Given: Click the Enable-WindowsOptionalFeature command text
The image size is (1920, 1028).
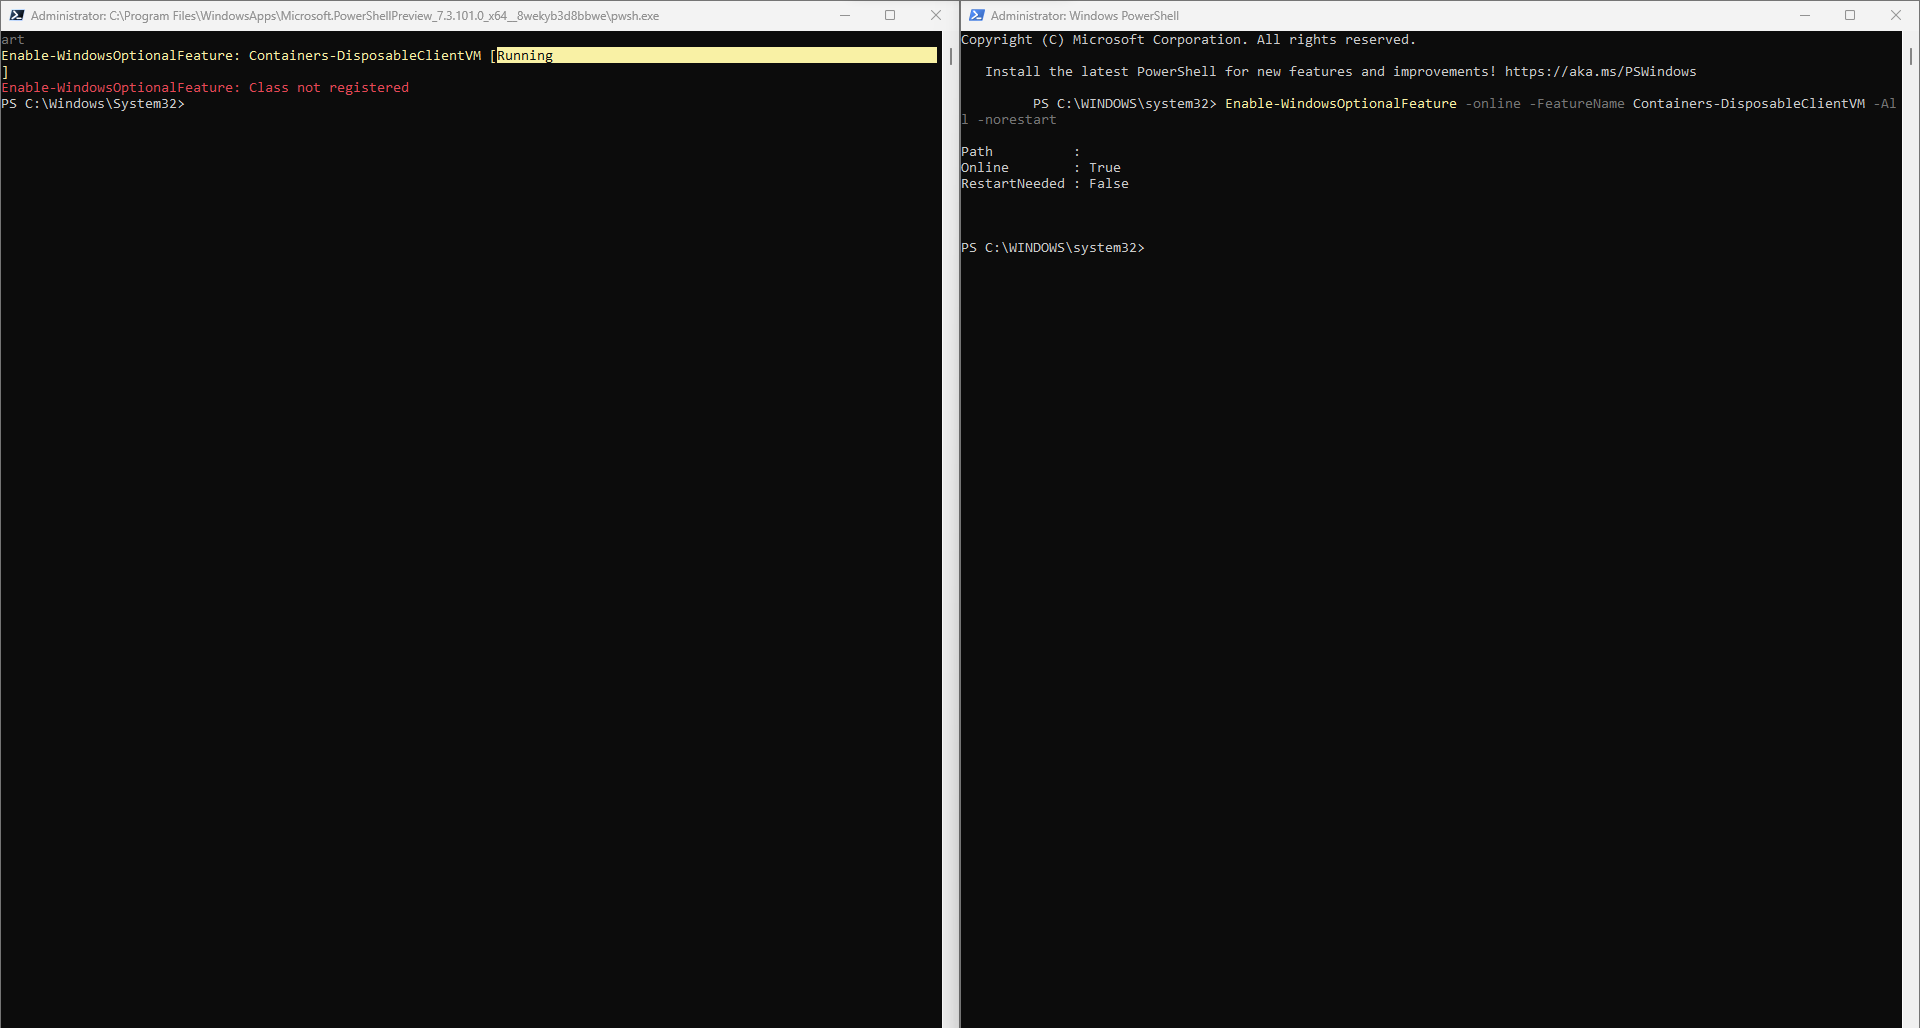Looking at the screenshot, I should [1340, 103].
